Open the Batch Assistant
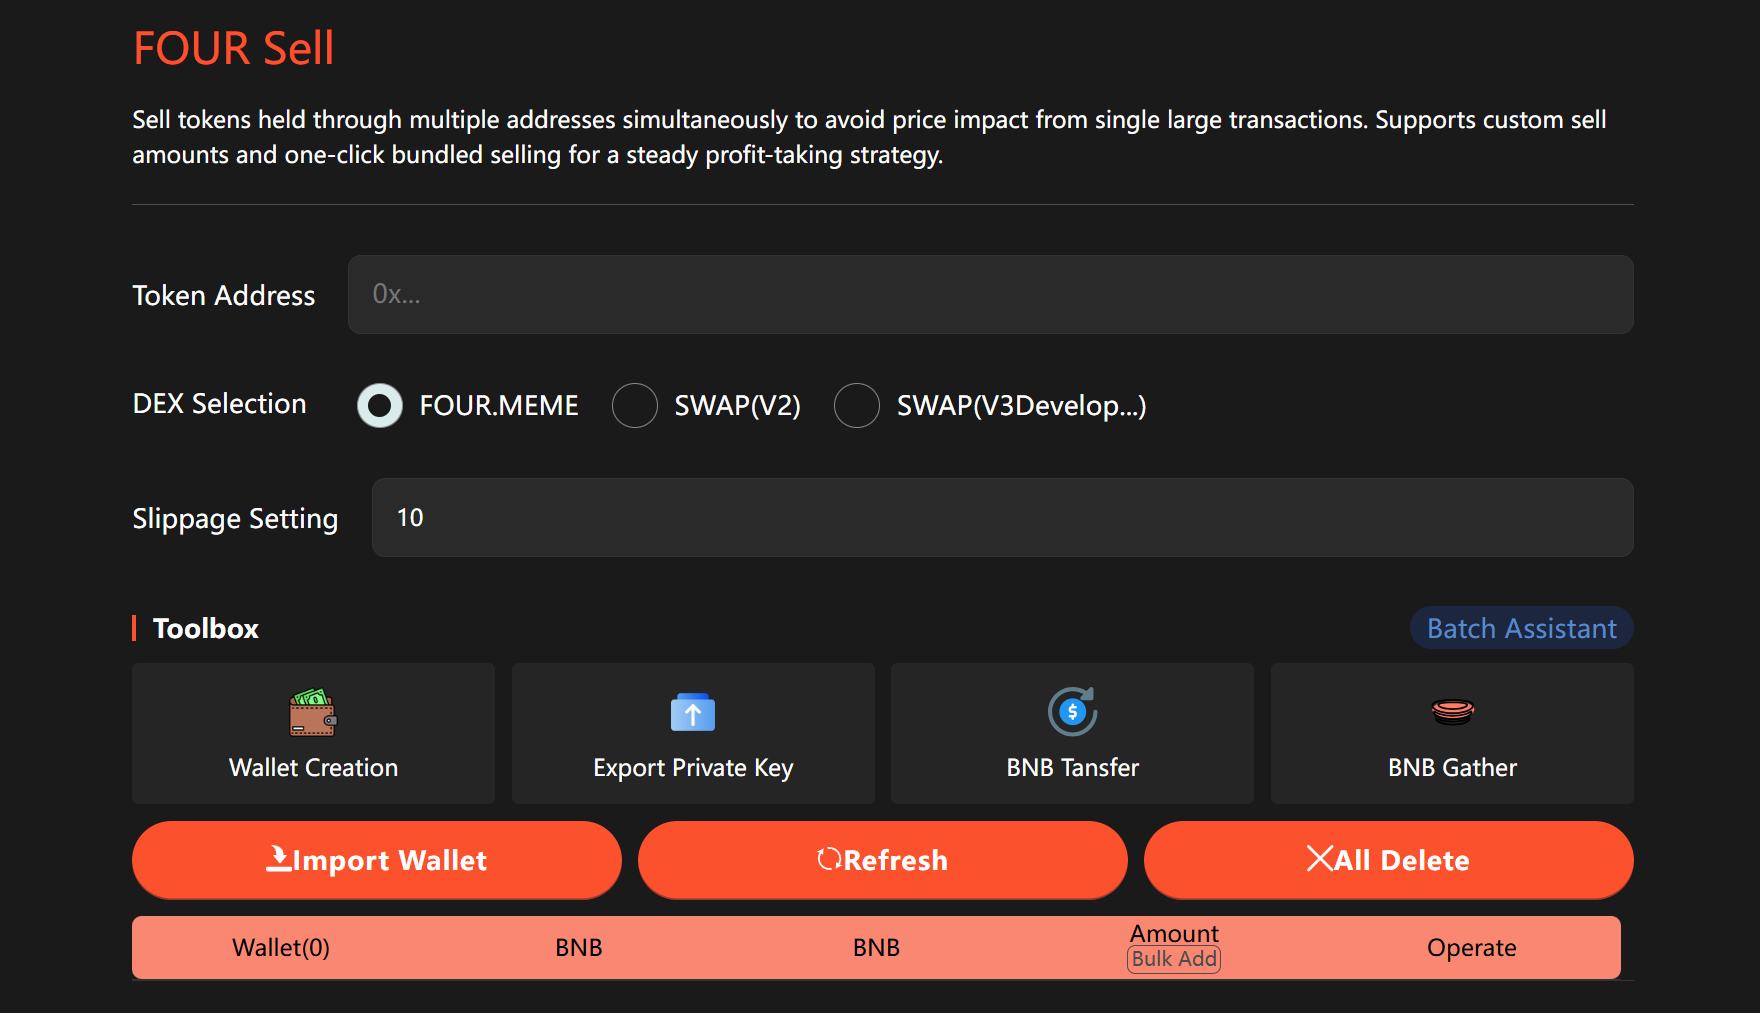Screen dimensions: 1760x1013 [x=1521, y=628]
